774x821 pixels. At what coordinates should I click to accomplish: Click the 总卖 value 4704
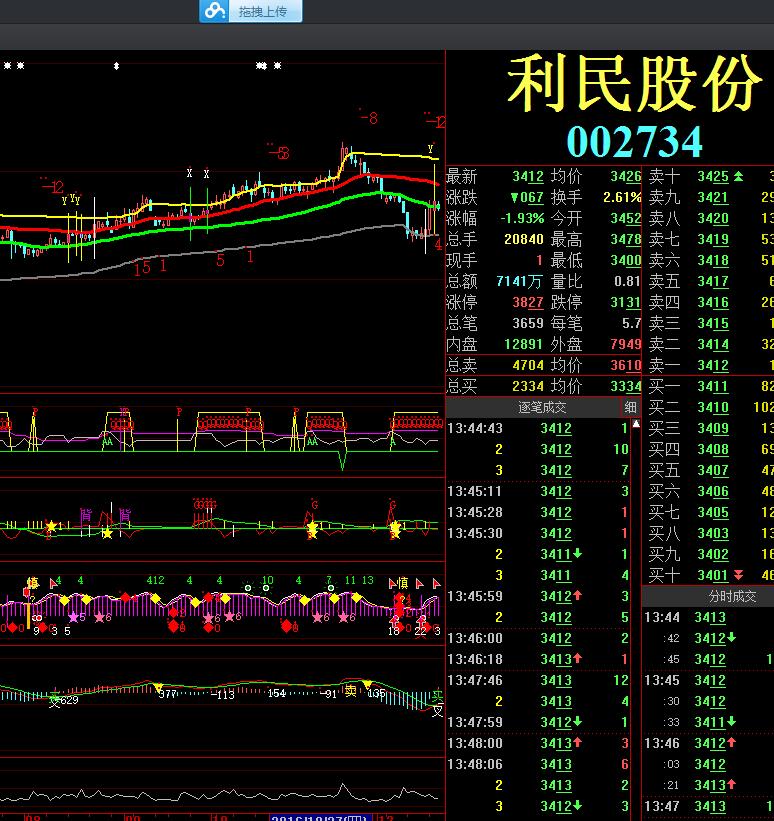(528, 365)
